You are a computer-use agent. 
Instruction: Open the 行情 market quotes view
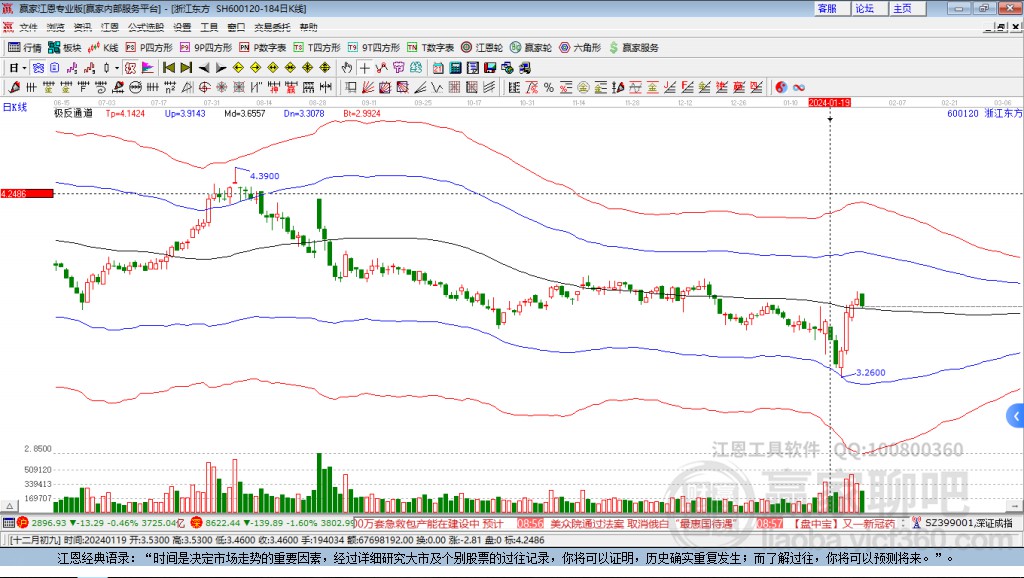[25, 47]
